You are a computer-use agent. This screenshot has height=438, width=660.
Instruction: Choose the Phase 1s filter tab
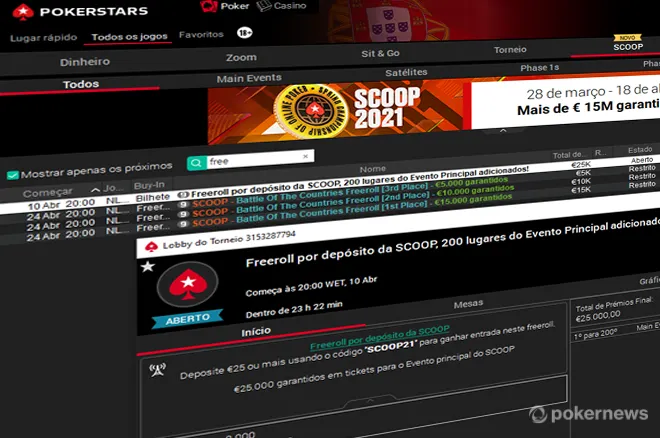540,68
